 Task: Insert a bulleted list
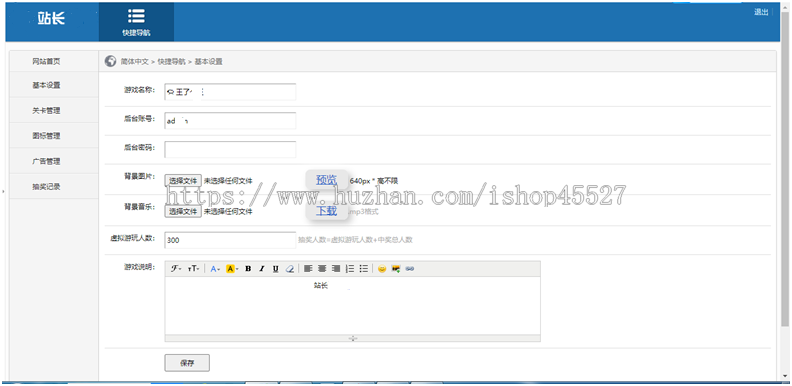point(364,269)
